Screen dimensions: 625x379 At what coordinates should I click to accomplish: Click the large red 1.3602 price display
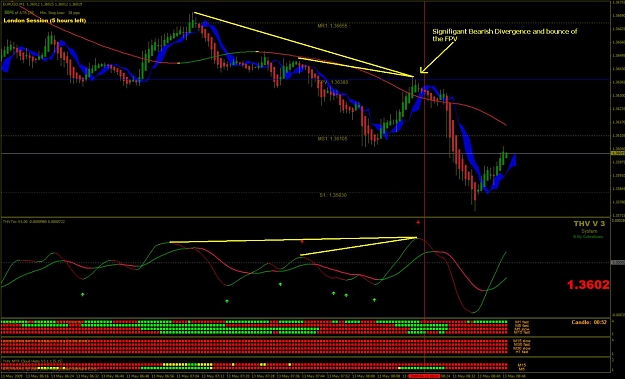coord(588,285)
